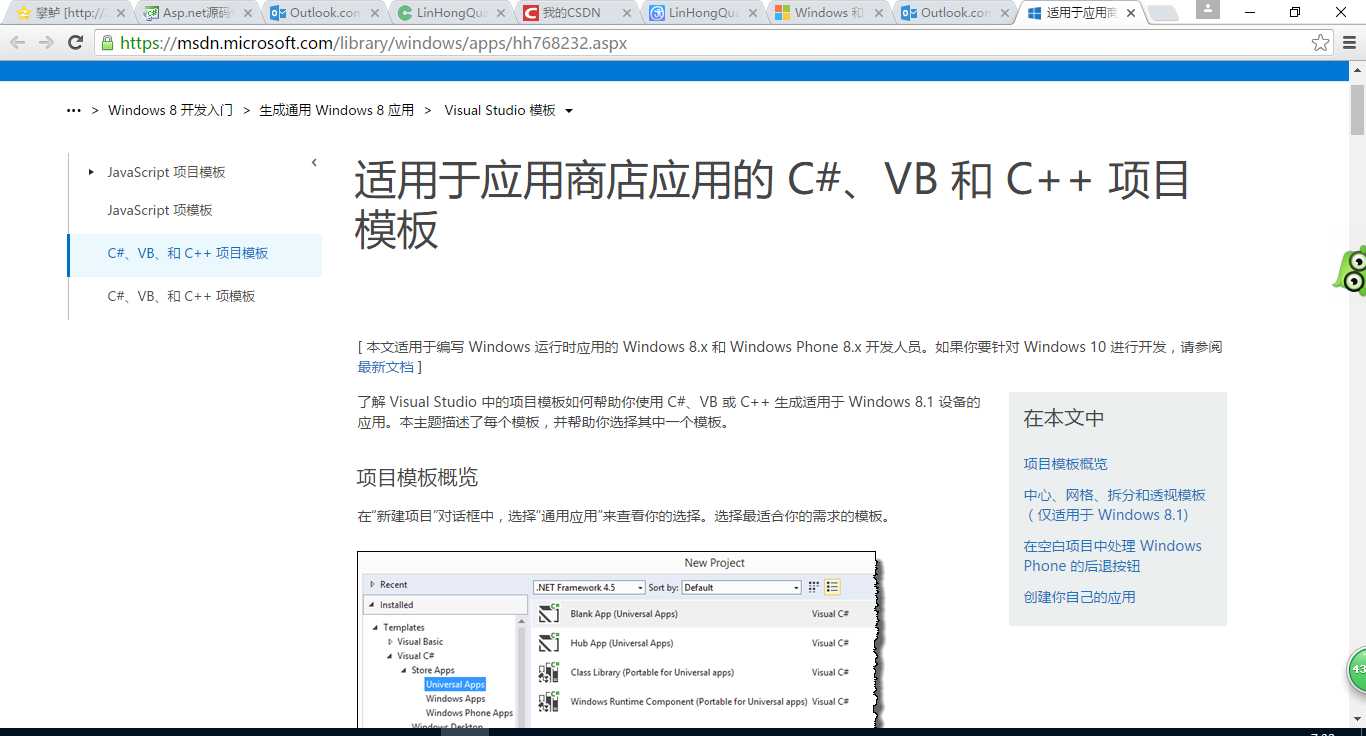Click the address bar URL

click(x=374, y=43)
